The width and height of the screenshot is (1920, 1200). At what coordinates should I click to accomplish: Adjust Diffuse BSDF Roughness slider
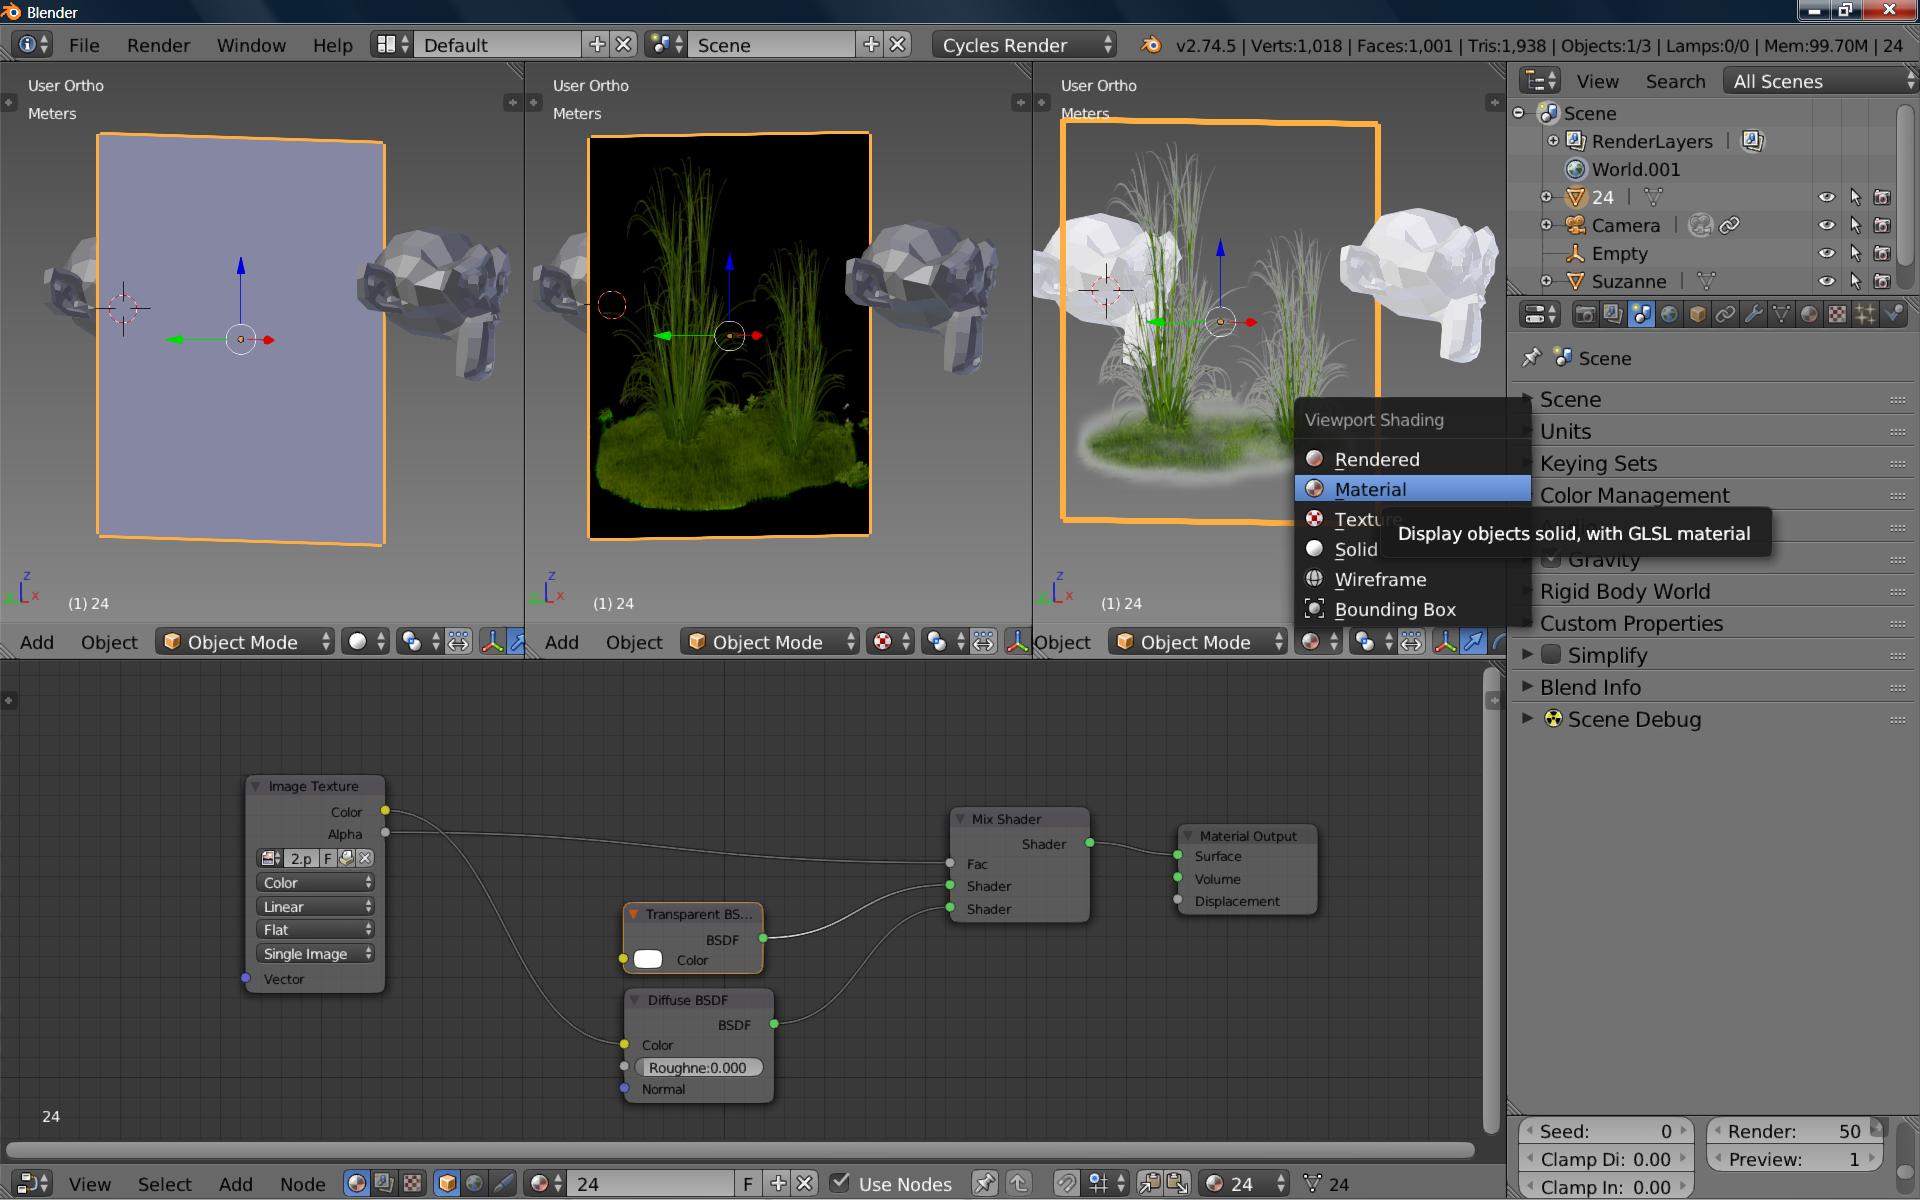point(698,1068)
